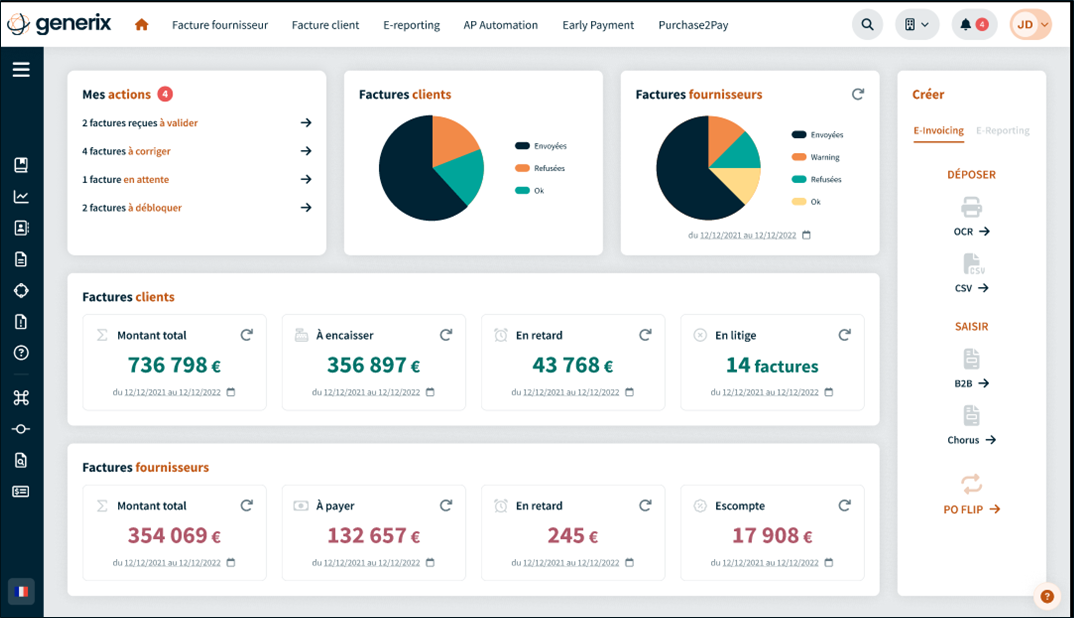Switch to the E-Reporting tab in Créer
Viewport: 1074px width, 618px height.
[x=1002, y=131]
